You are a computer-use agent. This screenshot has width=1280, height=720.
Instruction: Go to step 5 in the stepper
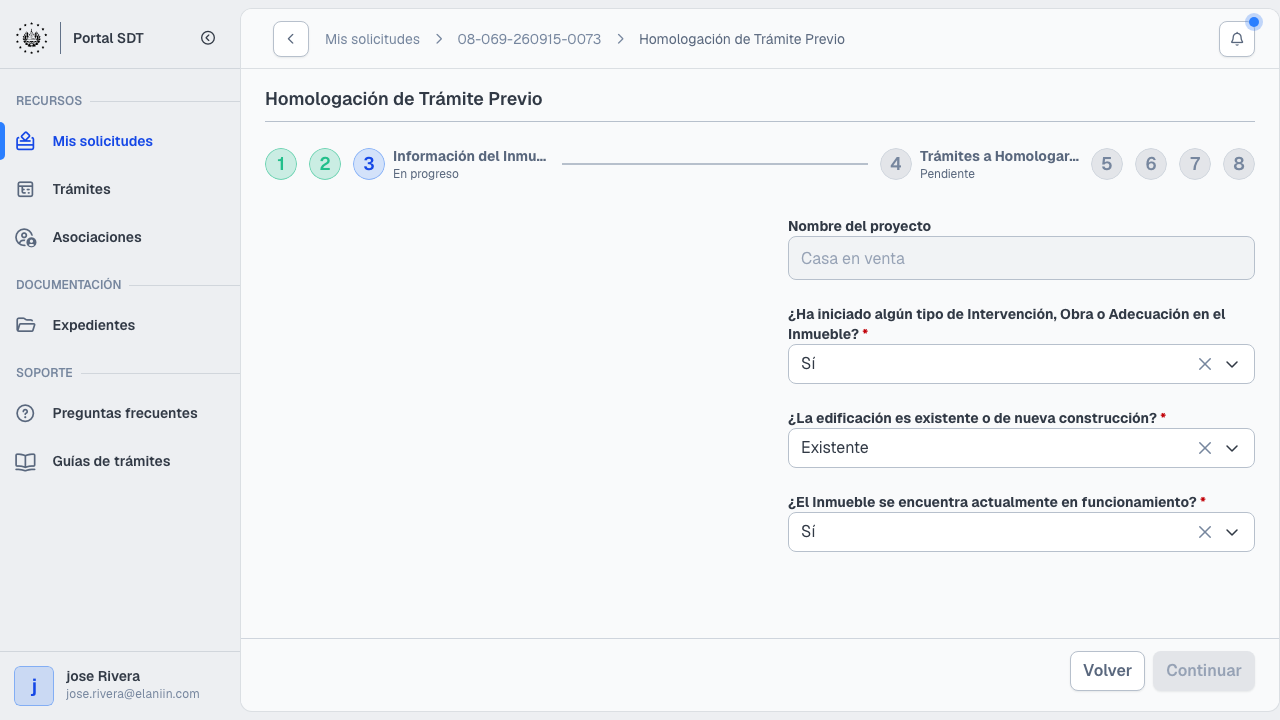[x=1107, y=164]
